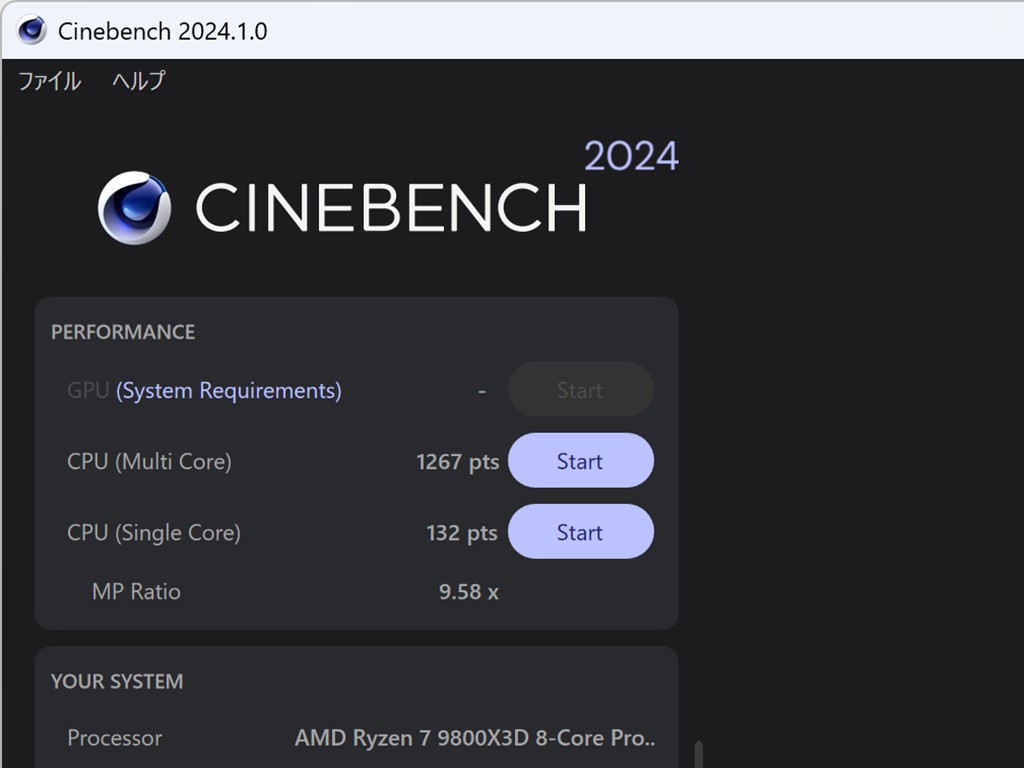The image size is (1024, 768).
Task: Click the YOUR SYSTEM section header
Action: coord(117,681)
